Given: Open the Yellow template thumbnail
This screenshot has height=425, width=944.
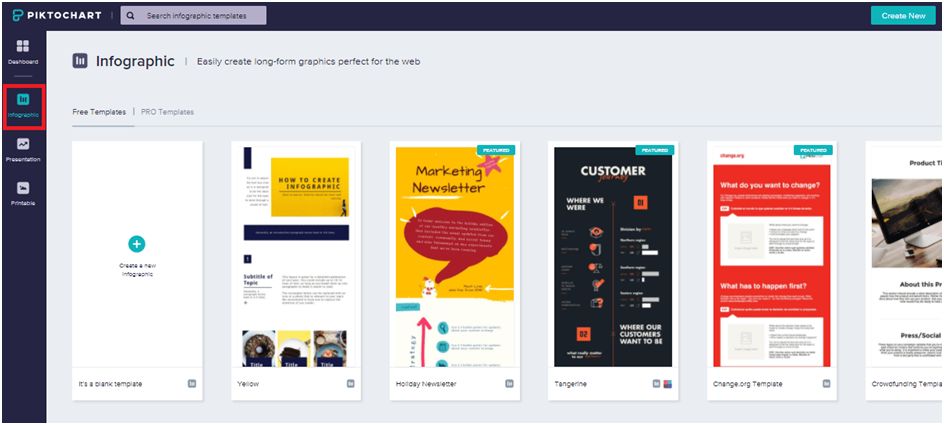Looking at the screenshot, I should coord(295,255).
